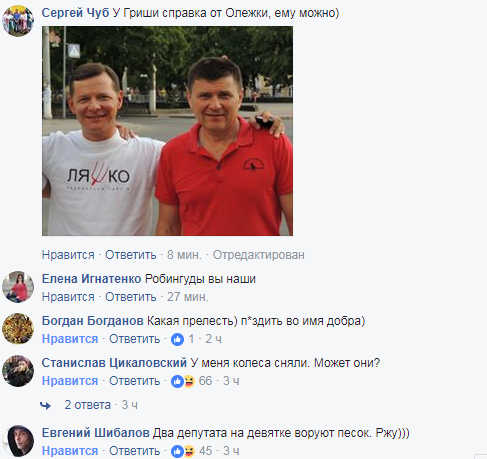The image size is (487, 459).
Task: Toggle Нравится on Евгений Шибалов's comment
Action: pos(70,451)
